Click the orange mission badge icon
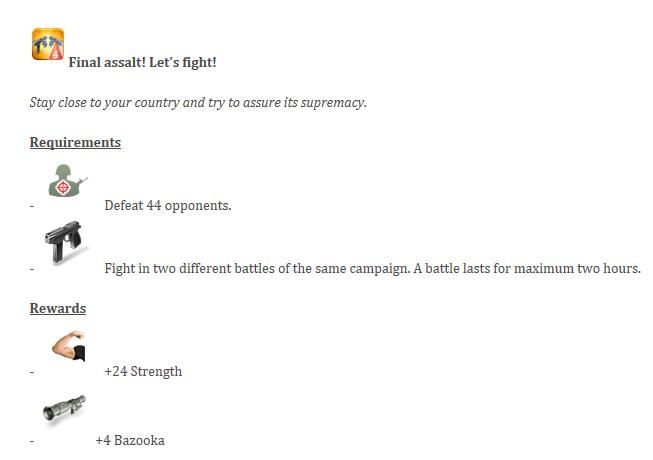The width and height of the screenshot is (653, 460). [x=48, y=44]
